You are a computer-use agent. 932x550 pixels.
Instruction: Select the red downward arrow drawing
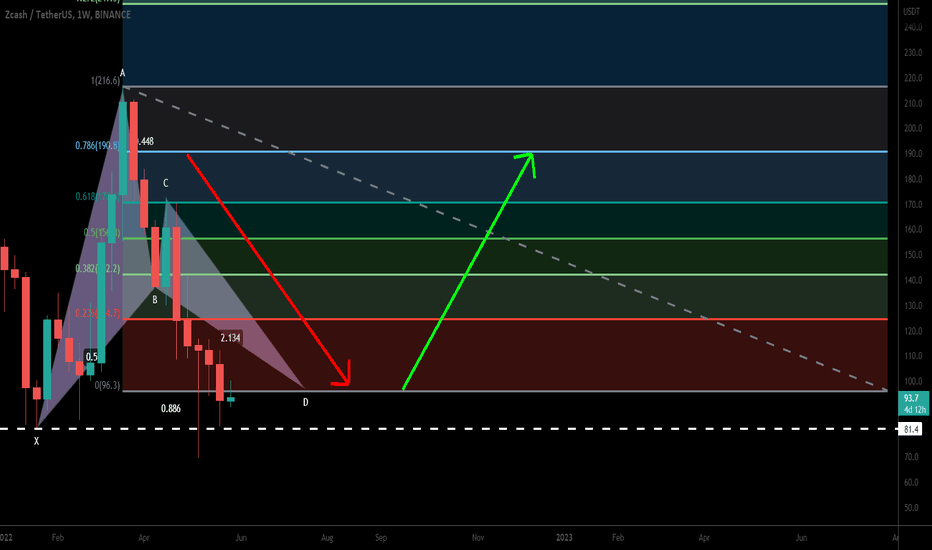[268, 270]
